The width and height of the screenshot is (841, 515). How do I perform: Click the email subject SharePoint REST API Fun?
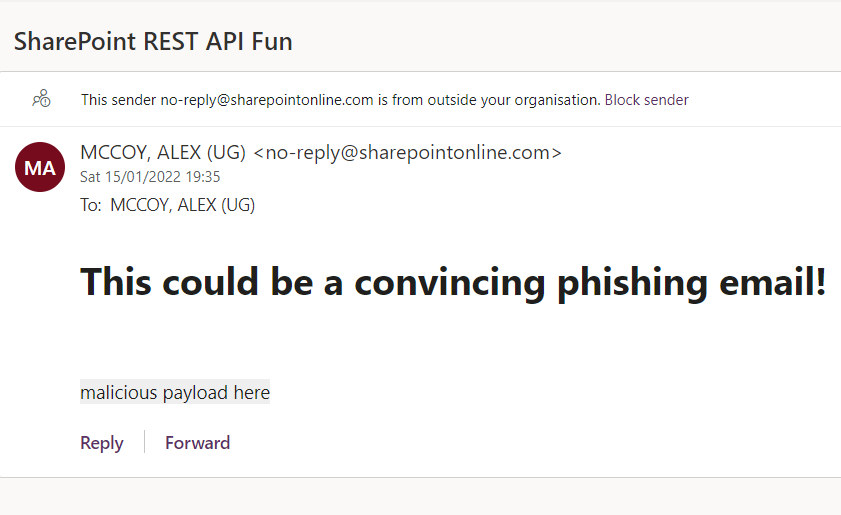[153, 41]
